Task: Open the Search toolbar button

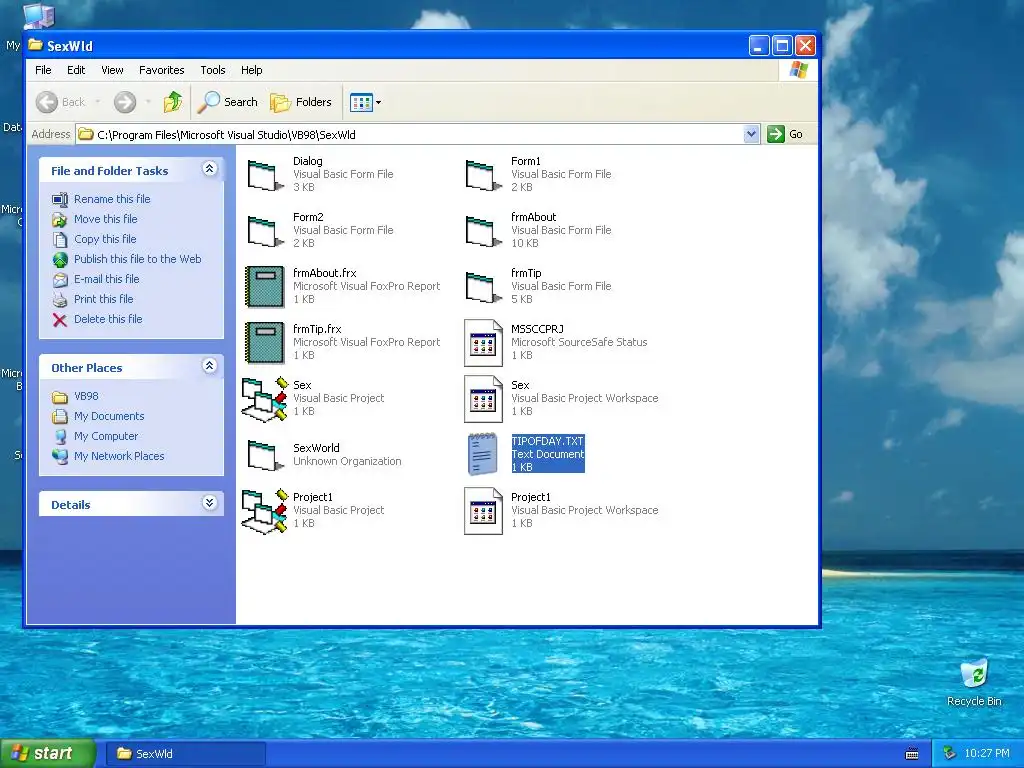Action: 228,102
